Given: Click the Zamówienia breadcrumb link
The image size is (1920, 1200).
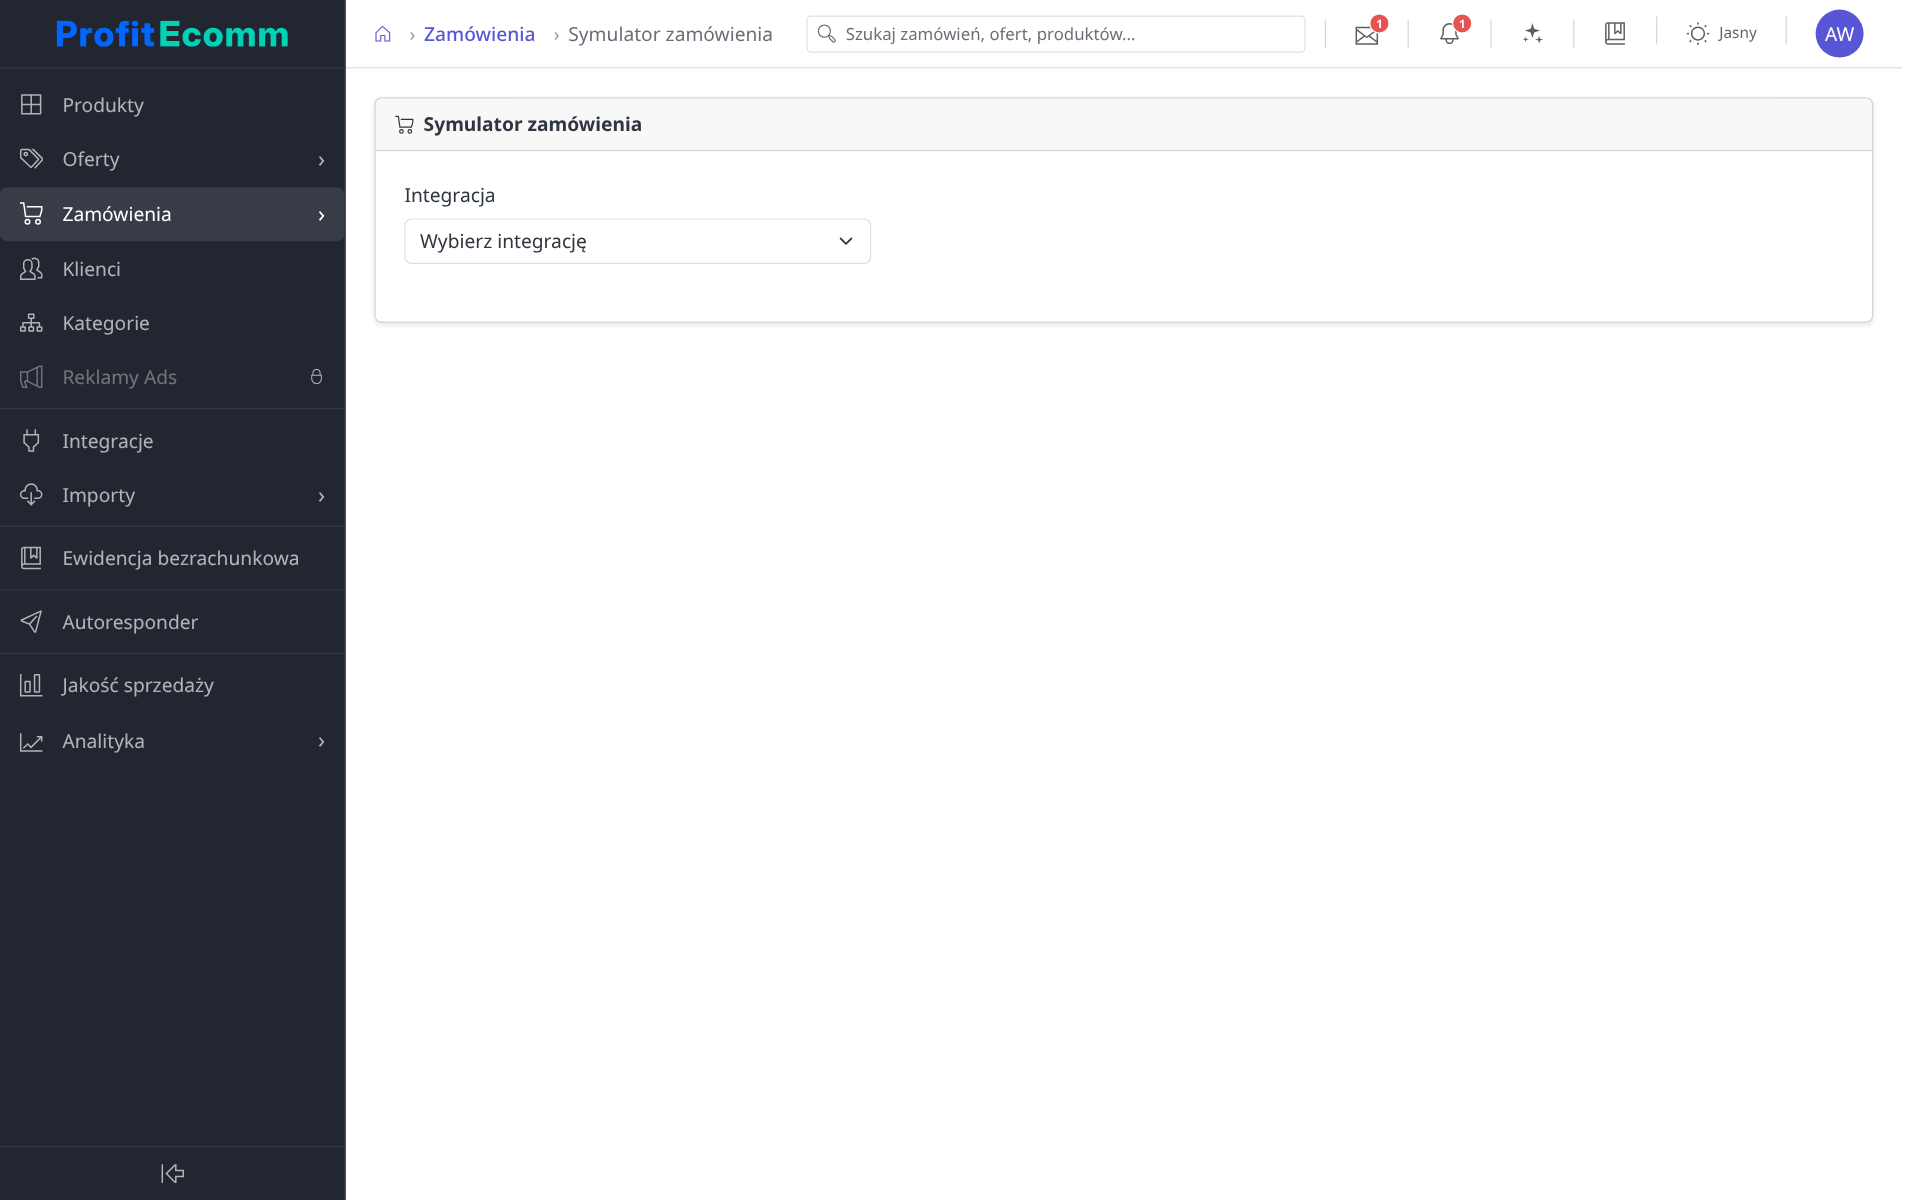Looking at the screenshot, I should click(479, 34).
